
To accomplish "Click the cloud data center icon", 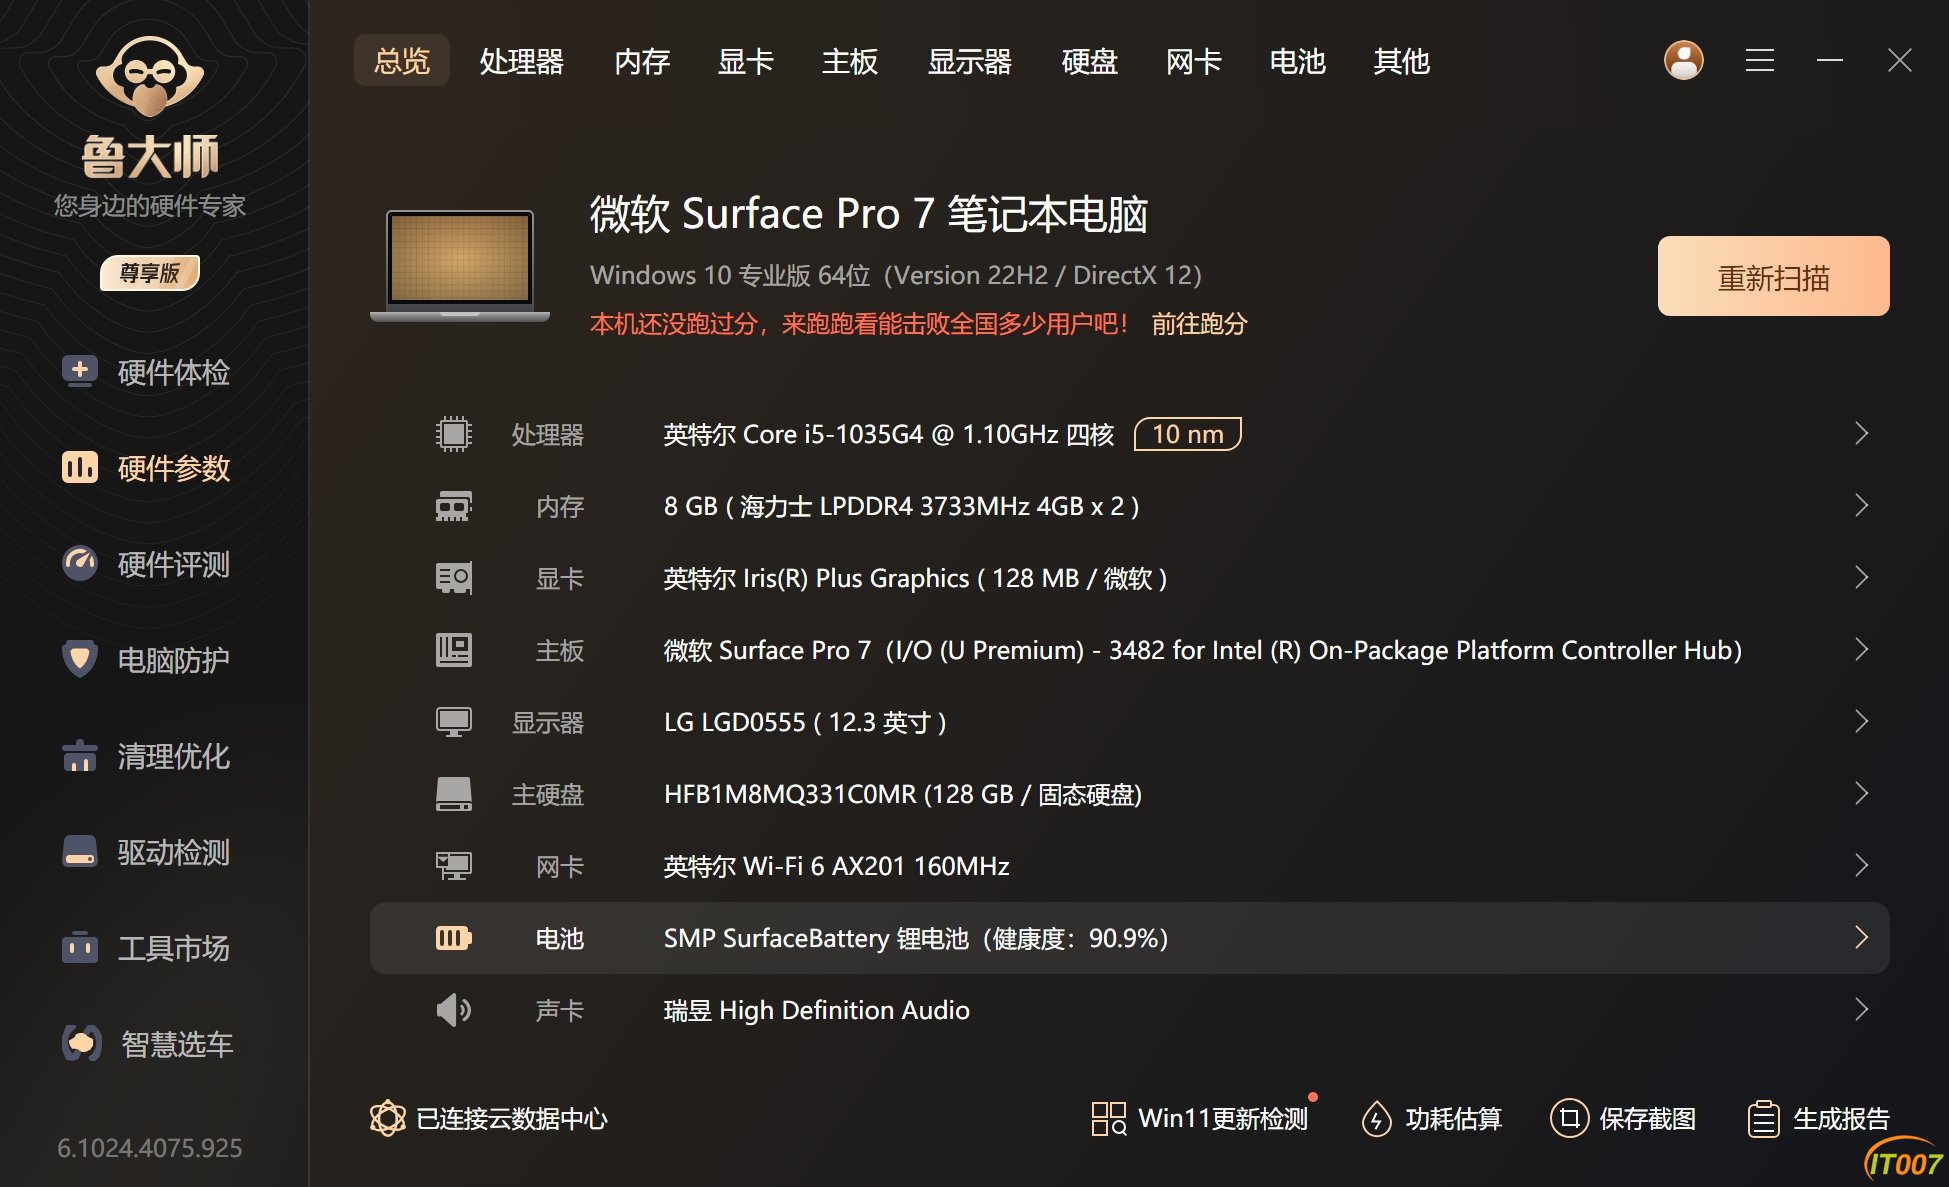I will [388, 1118].
